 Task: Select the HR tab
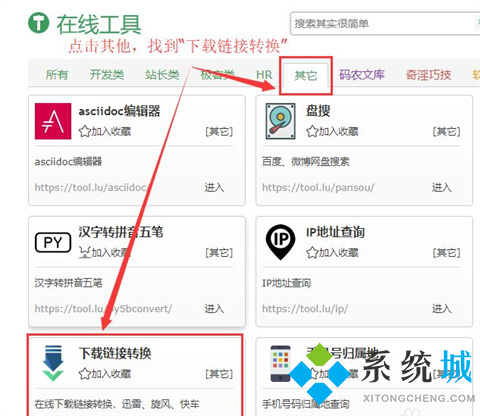click(264, 75)
